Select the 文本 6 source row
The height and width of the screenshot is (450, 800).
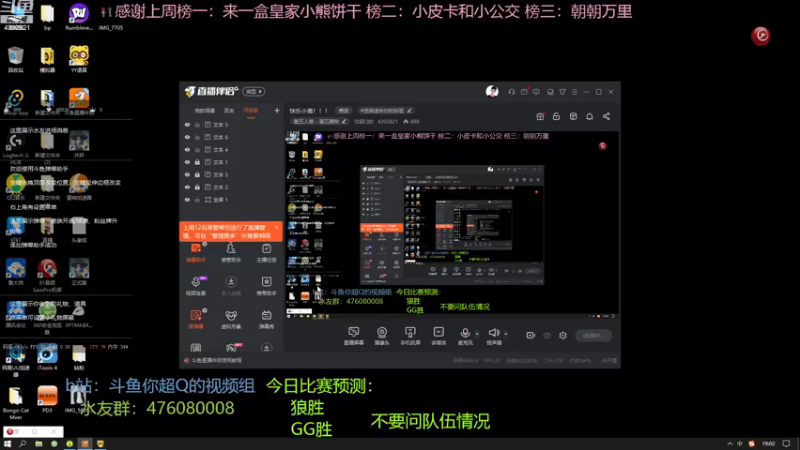[232, 137]
